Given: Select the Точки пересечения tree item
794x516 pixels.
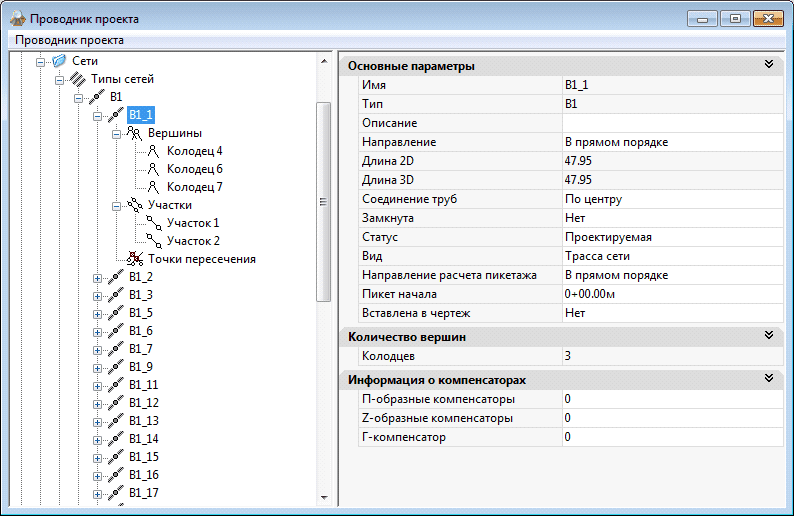Looking at the screenshot, I should 202,259.
